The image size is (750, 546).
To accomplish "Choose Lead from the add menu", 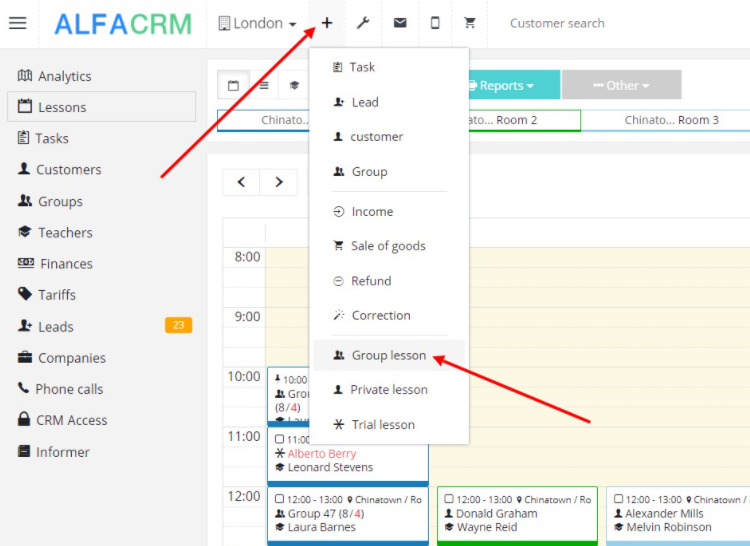I will pyautogui.click(x=389, y=102).
